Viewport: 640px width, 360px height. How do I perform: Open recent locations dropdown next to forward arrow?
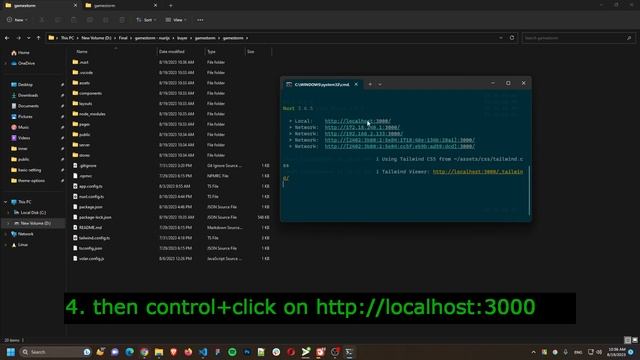click(28, 38)
